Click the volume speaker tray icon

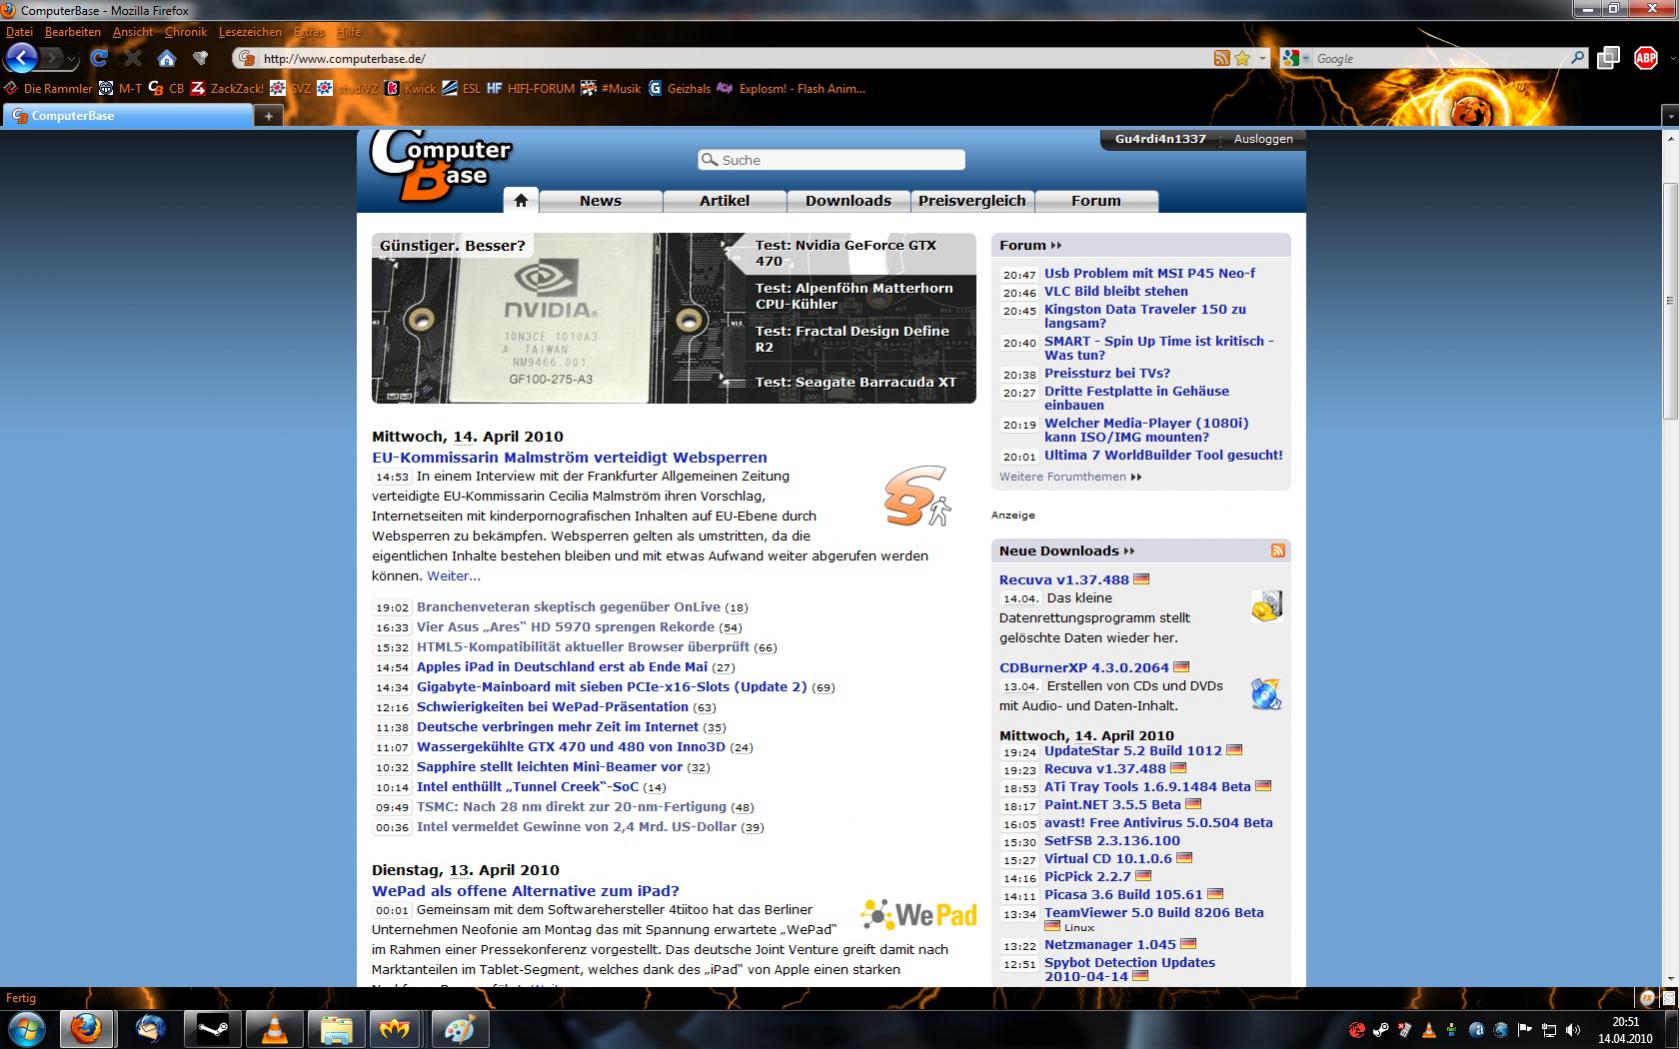1573,1030
